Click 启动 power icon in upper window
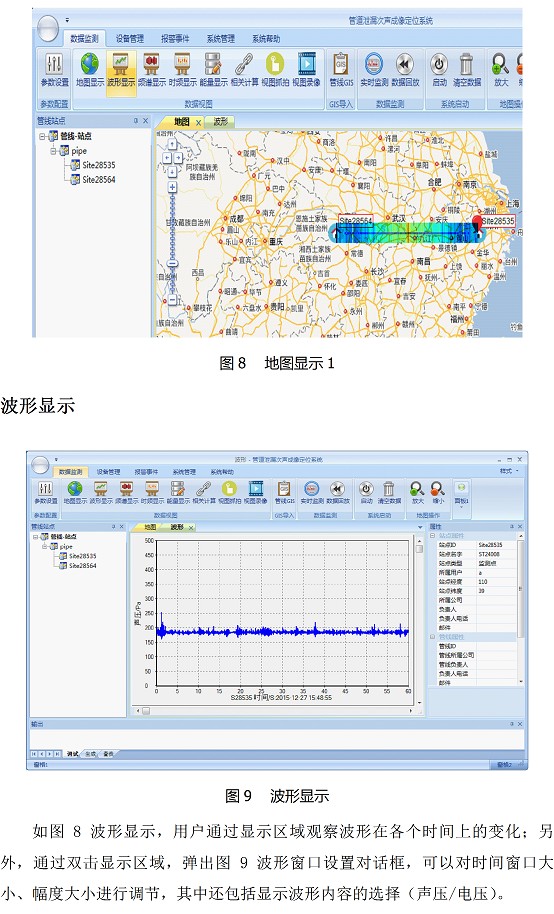This screenshot has height=914, width=554. click(x=439, y=69)
